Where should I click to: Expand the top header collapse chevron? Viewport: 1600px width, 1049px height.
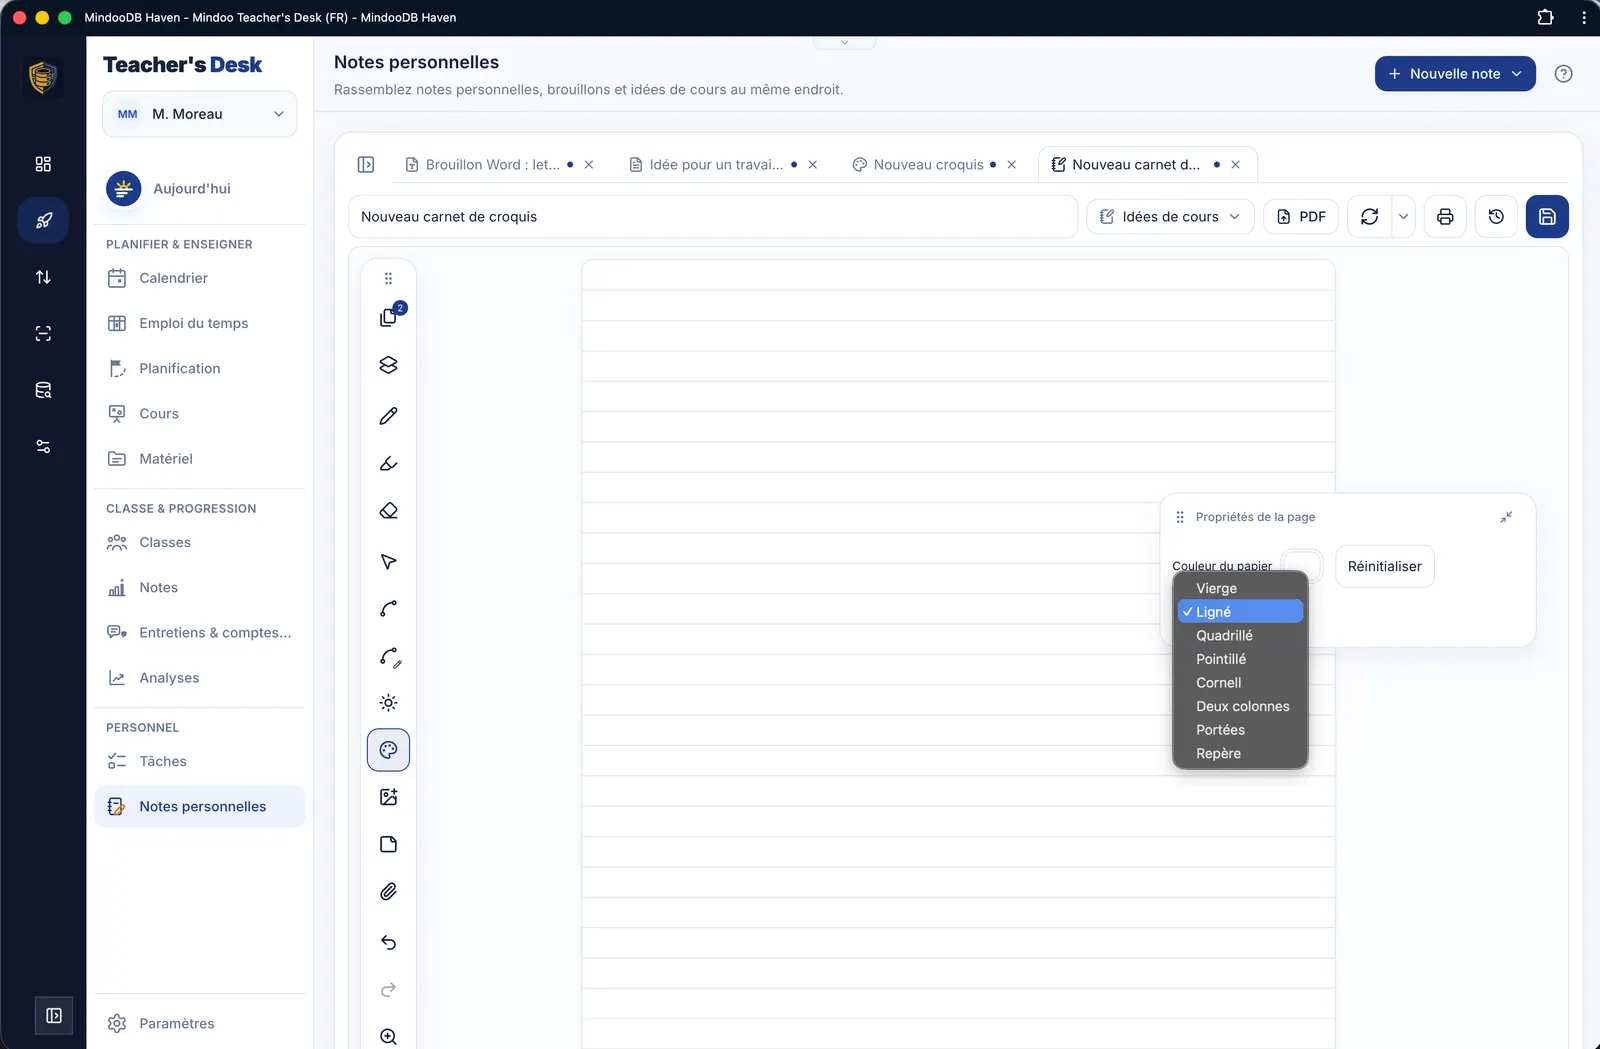(x=844, y=42)
